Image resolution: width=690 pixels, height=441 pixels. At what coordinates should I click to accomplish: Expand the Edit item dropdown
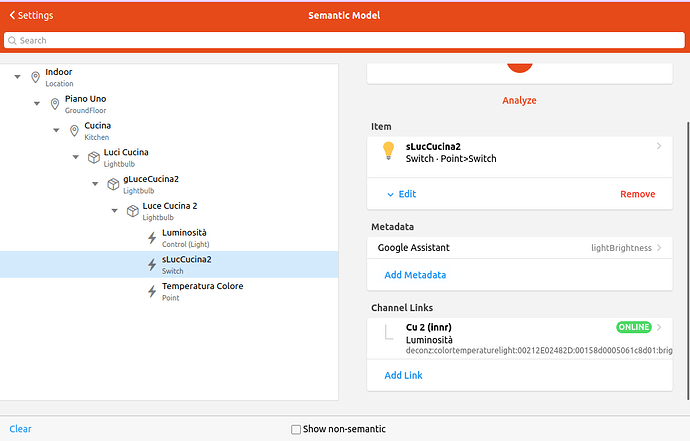(x=401, y=194)
